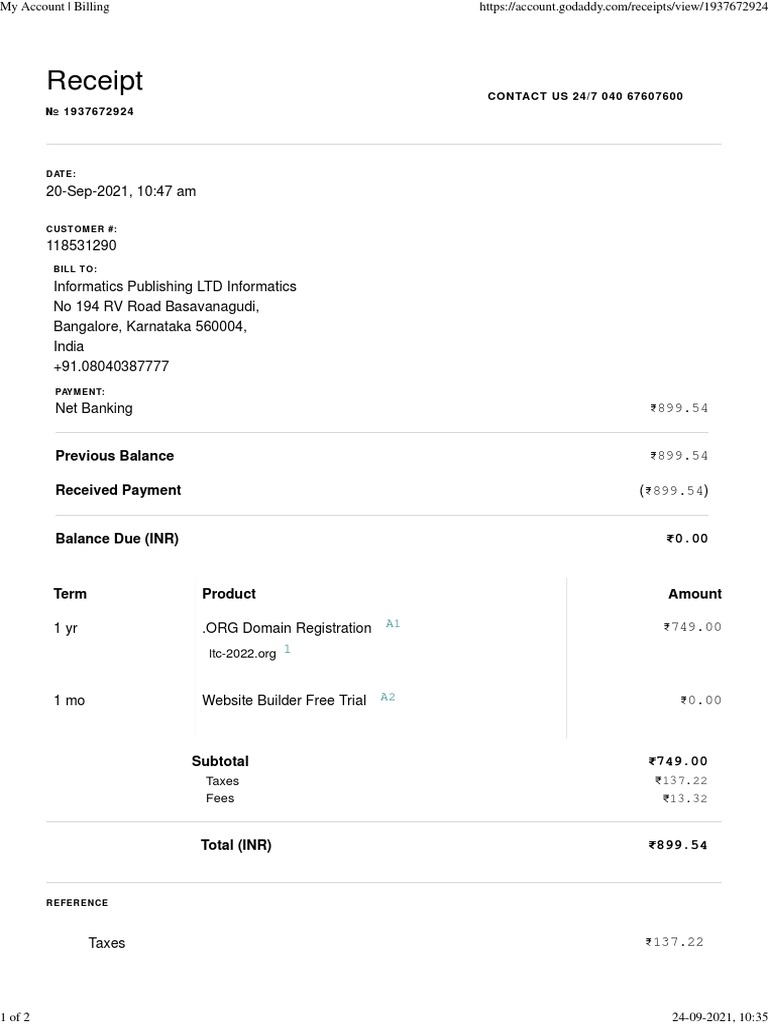Click the customer number 118531290
Image resolution: width=768 pixels, height=1024 pixels.
88,245
